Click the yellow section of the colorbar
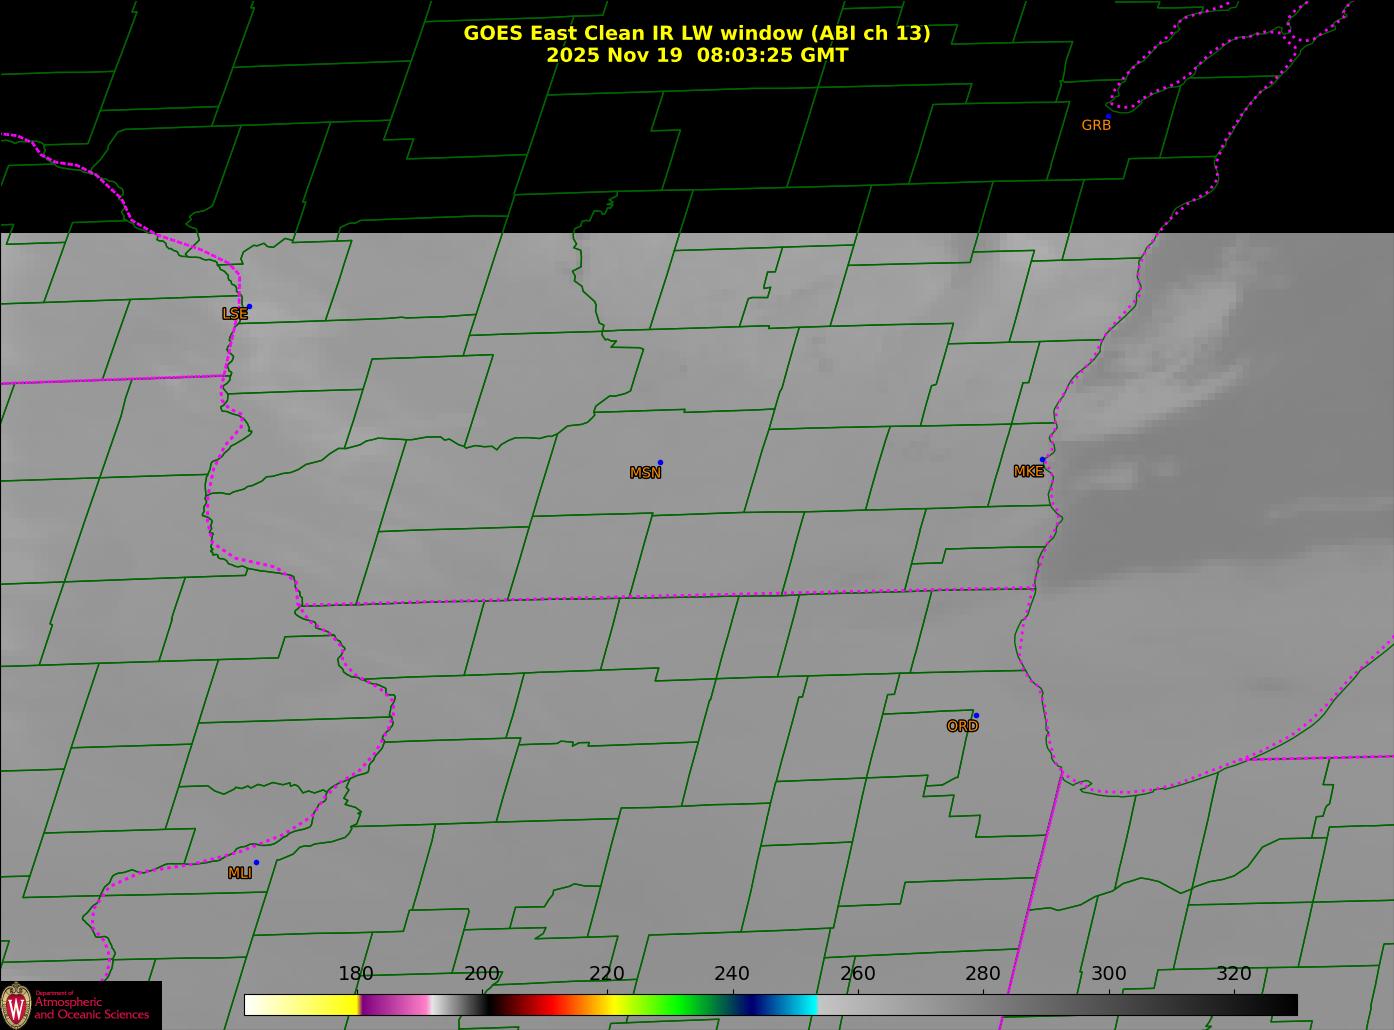 pyautogui.click(x=320, y=1004)
